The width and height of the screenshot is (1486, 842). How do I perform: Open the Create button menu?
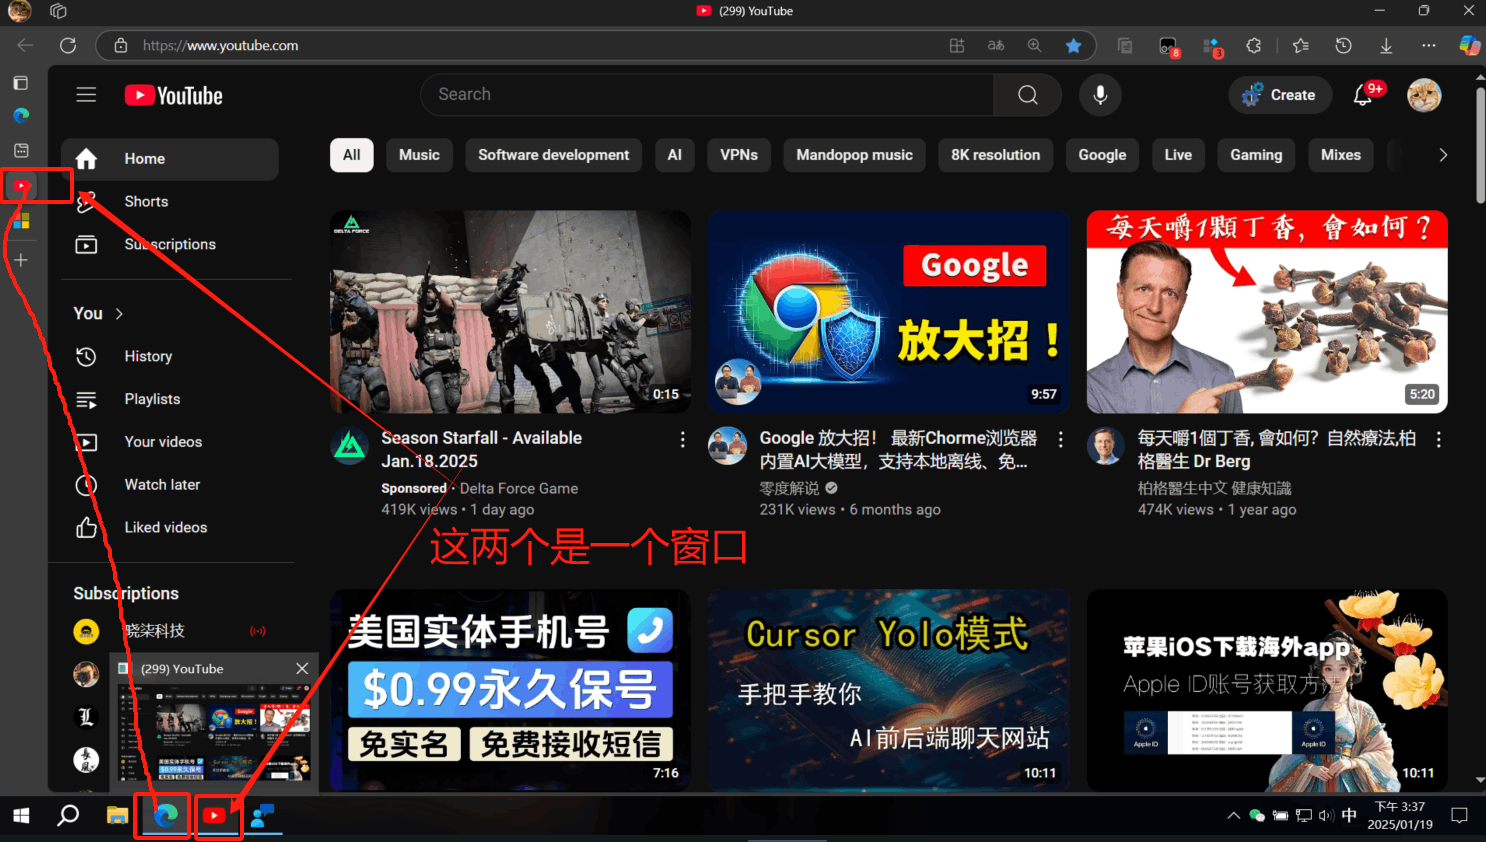click(x=1279, y=95)
